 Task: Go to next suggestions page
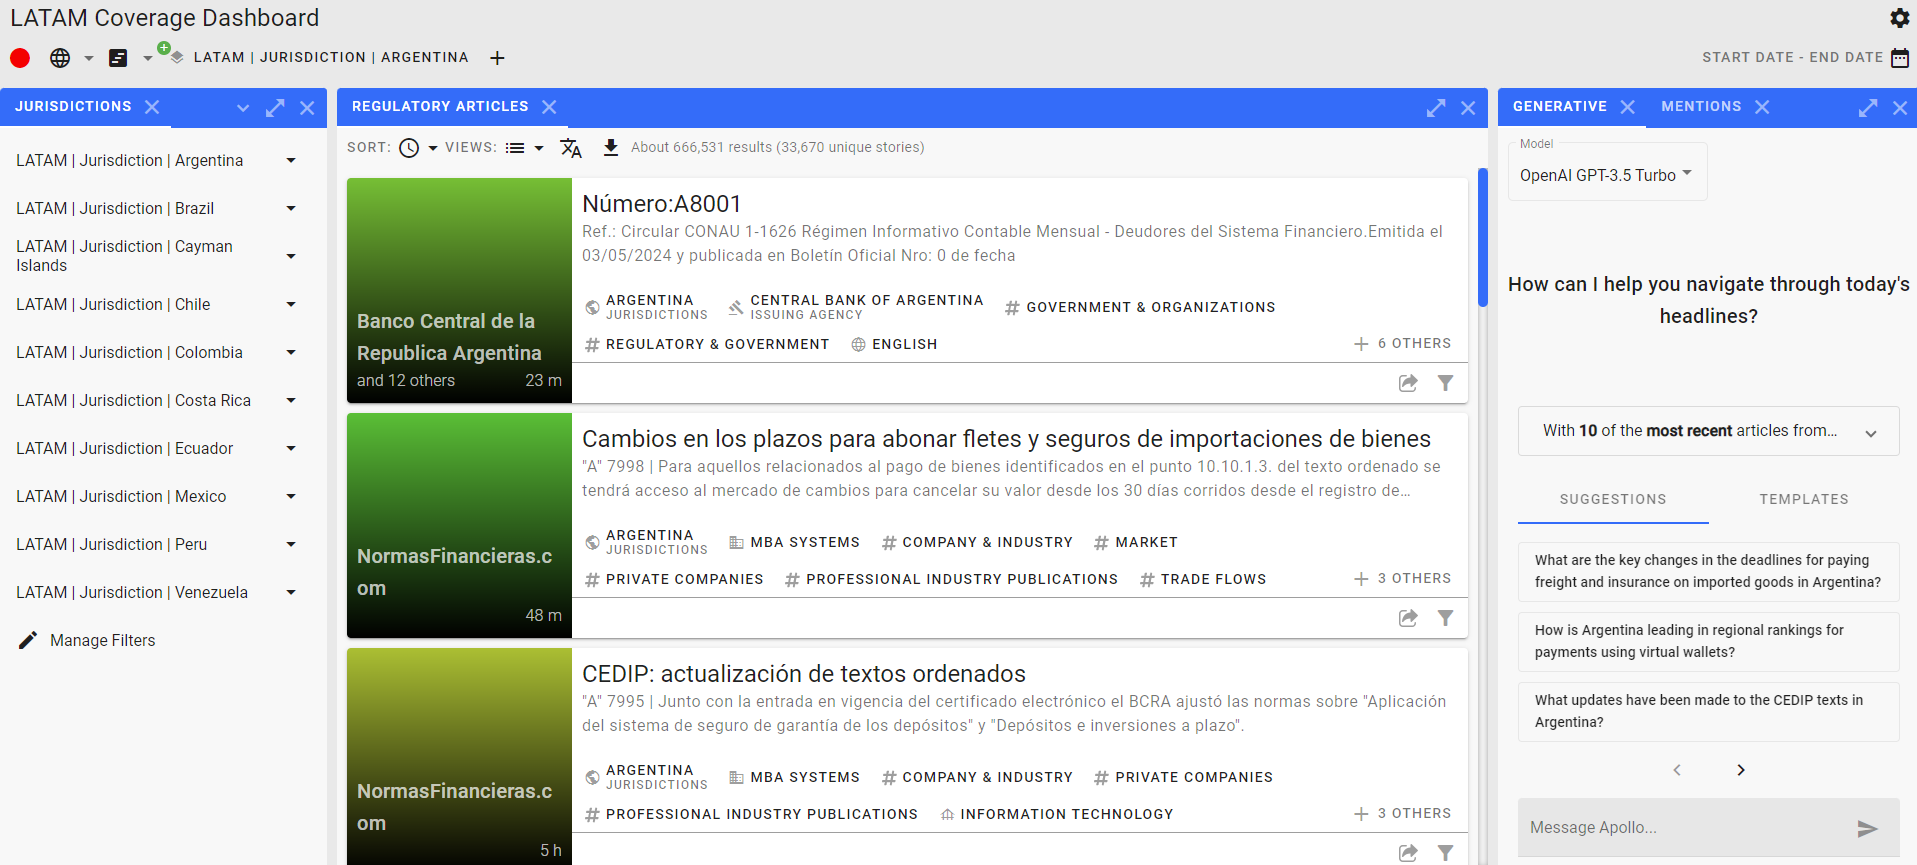(x=1741, y=770)
